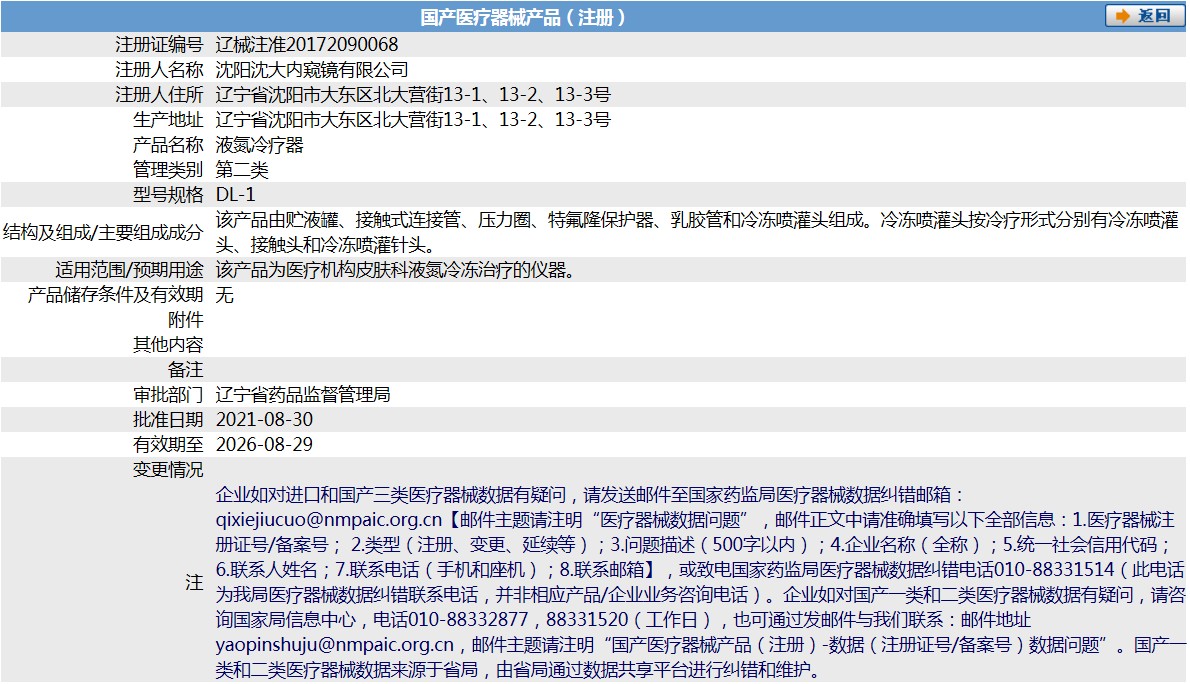Select the storage condition value 无
Image resolution: width=1190 pixels, height=684 pixels.
click(x=225, y=295)
